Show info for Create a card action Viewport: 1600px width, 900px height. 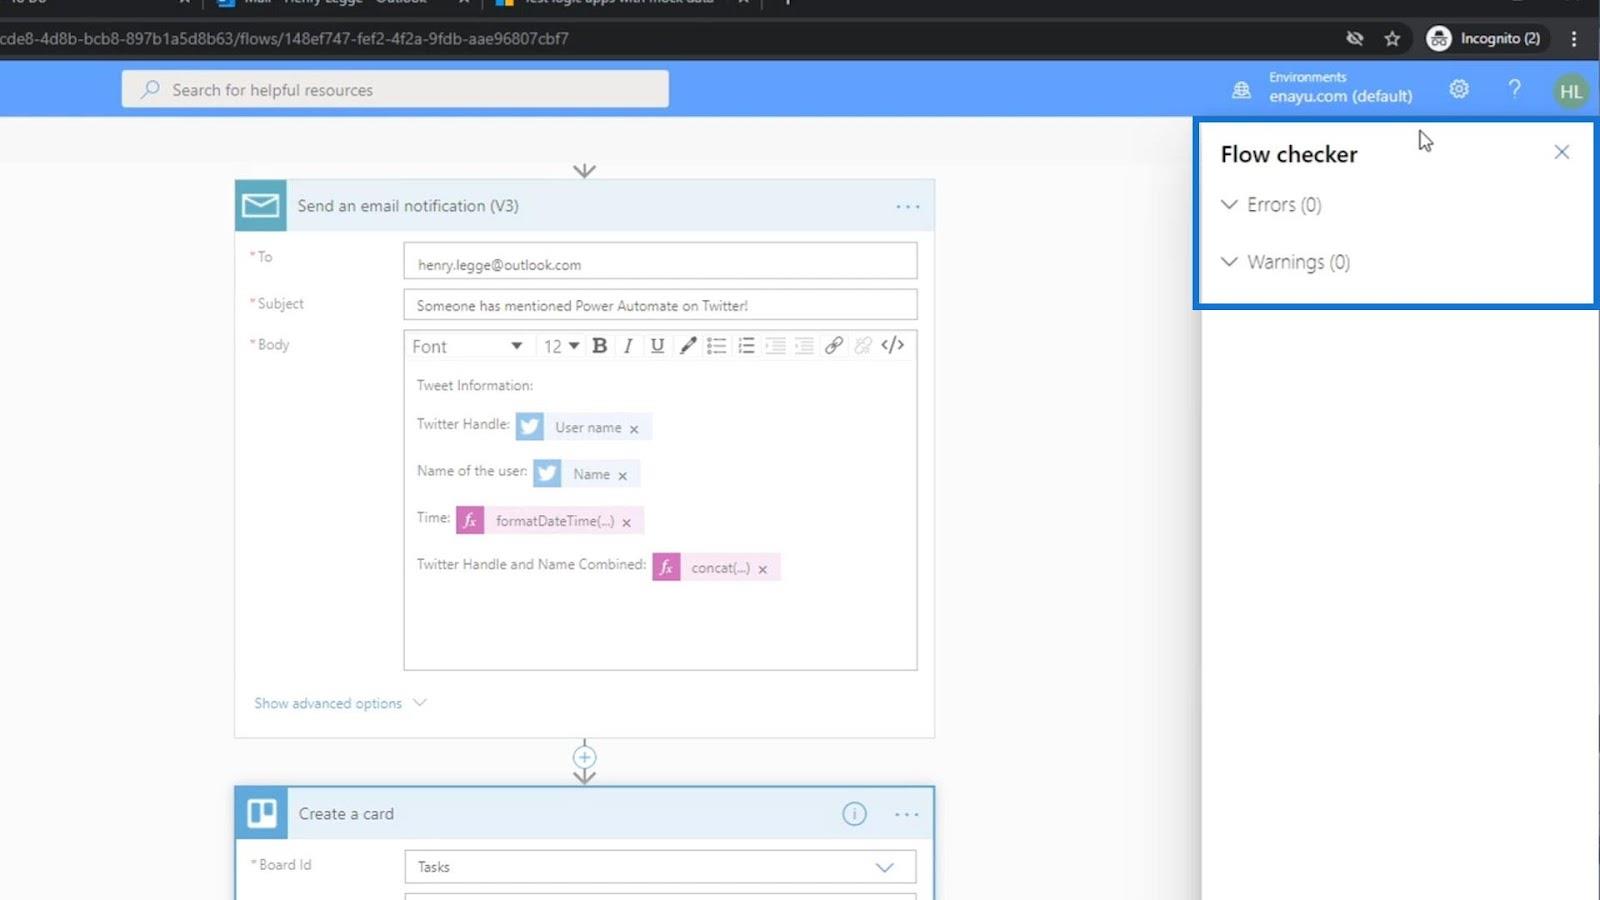[854, 814]
